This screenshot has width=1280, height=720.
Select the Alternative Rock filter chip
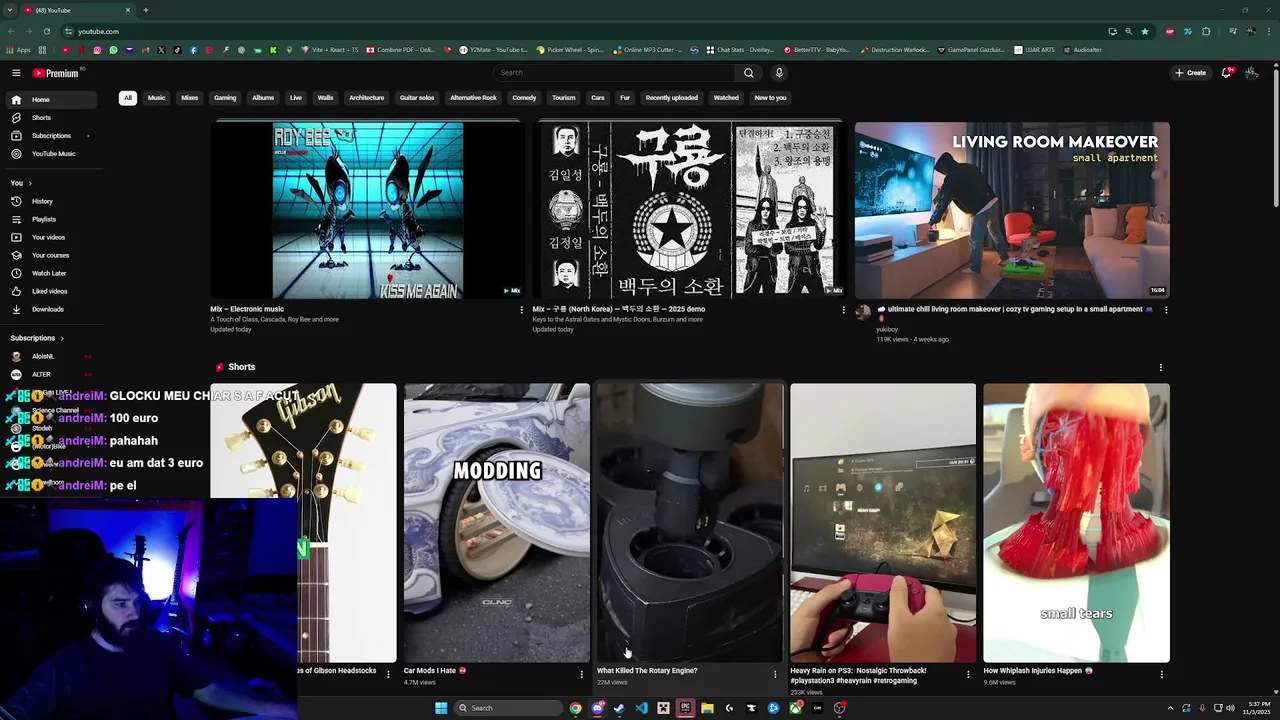(473, 98)
